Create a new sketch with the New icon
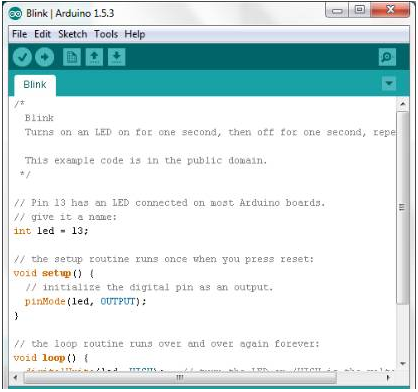Screen dimensions: 418x392 click(x=72, y=57)
